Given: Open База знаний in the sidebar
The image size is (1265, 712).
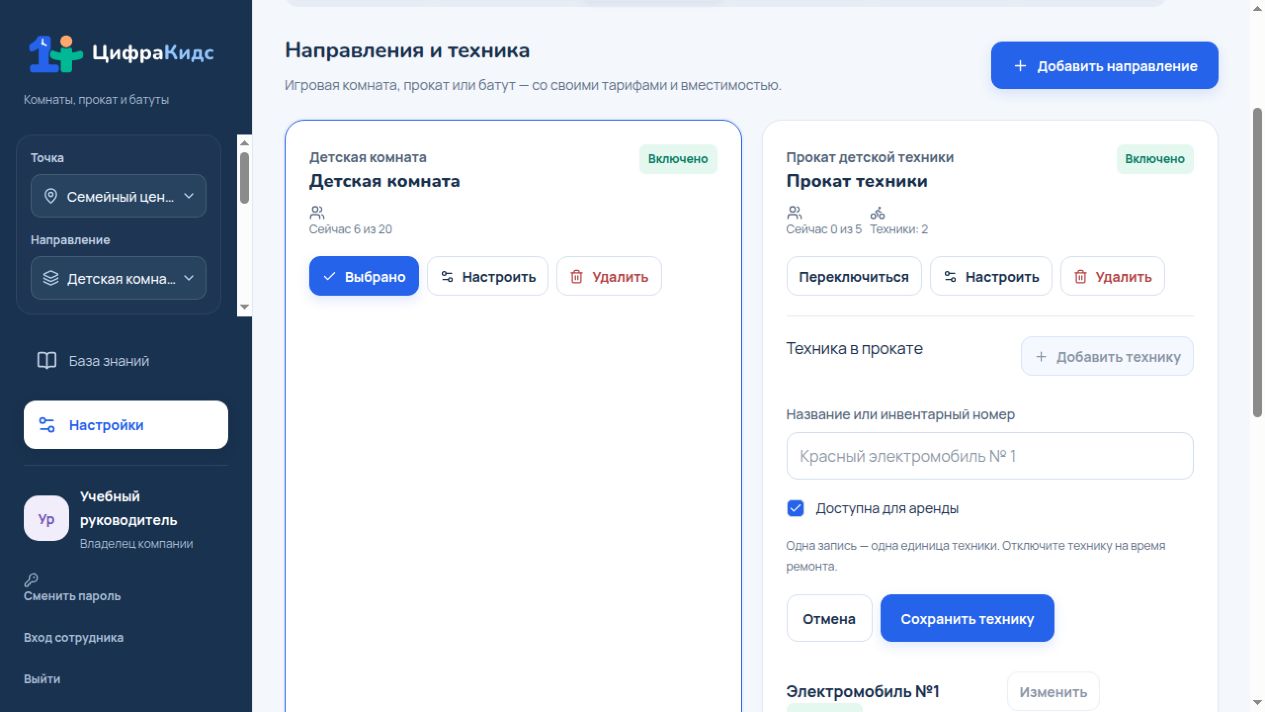Looking at the screenshot, I should (x=126, y=361).
